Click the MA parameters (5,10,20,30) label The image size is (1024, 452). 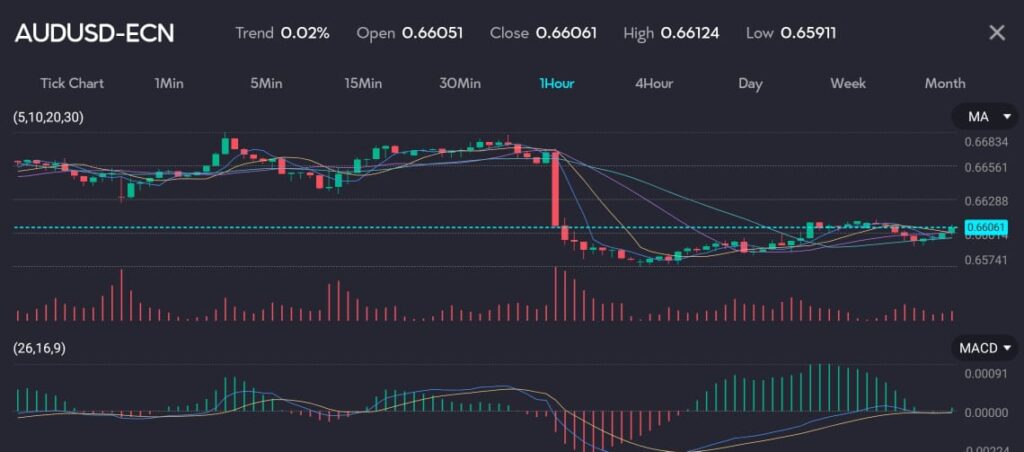pos(48,118)
